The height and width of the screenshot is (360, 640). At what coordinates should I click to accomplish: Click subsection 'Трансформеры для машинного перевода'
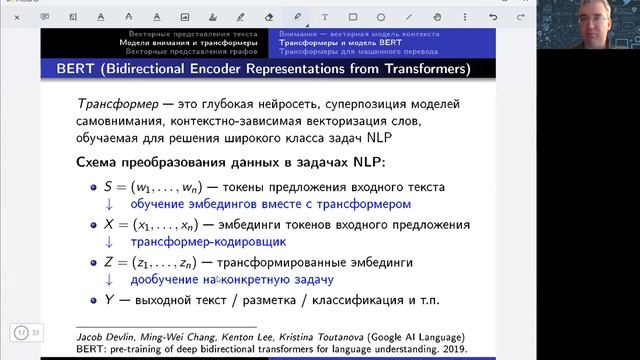click(358, 51)
